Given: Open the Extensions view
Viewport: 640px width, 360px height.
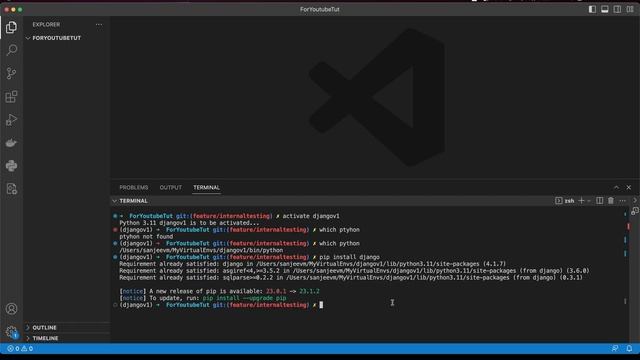Looking at the screenshot, I should (11, 97).
